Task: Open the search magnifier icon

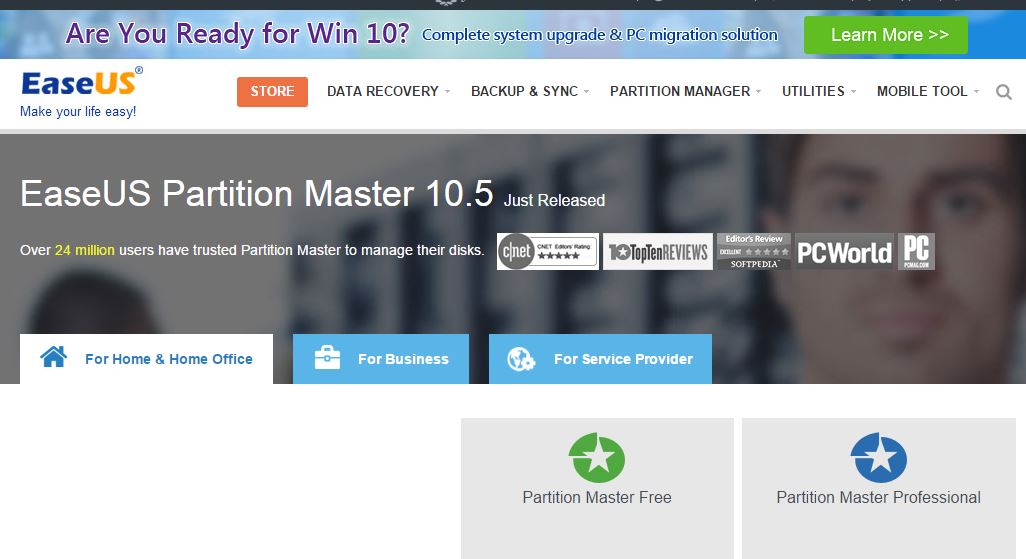Action: click(1004, 92)
